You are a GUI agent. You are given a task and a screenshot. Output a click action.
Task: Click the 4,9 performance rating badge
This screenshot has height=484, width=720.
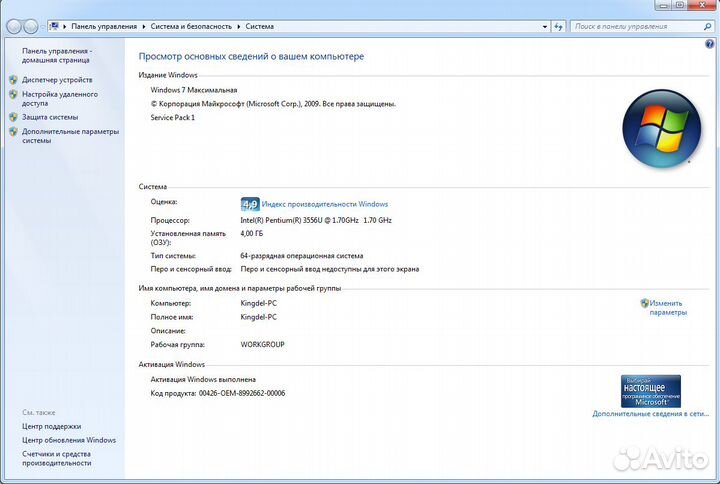click(x=250, y=204)
